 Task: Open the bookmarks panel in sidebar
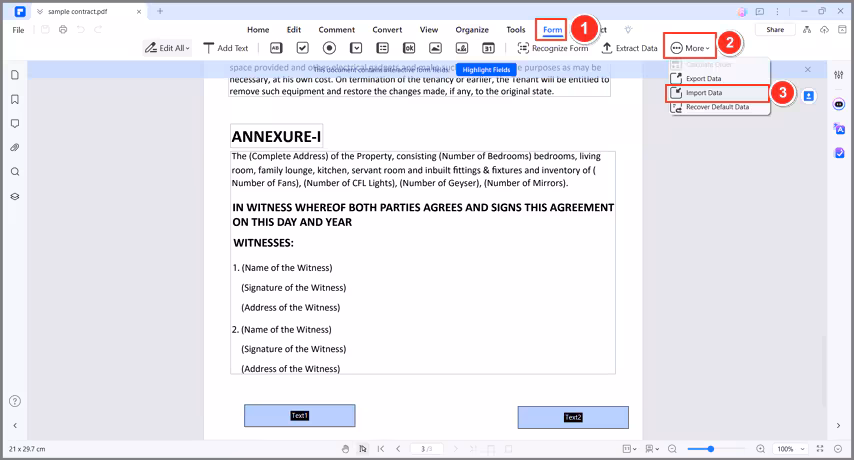15,99
